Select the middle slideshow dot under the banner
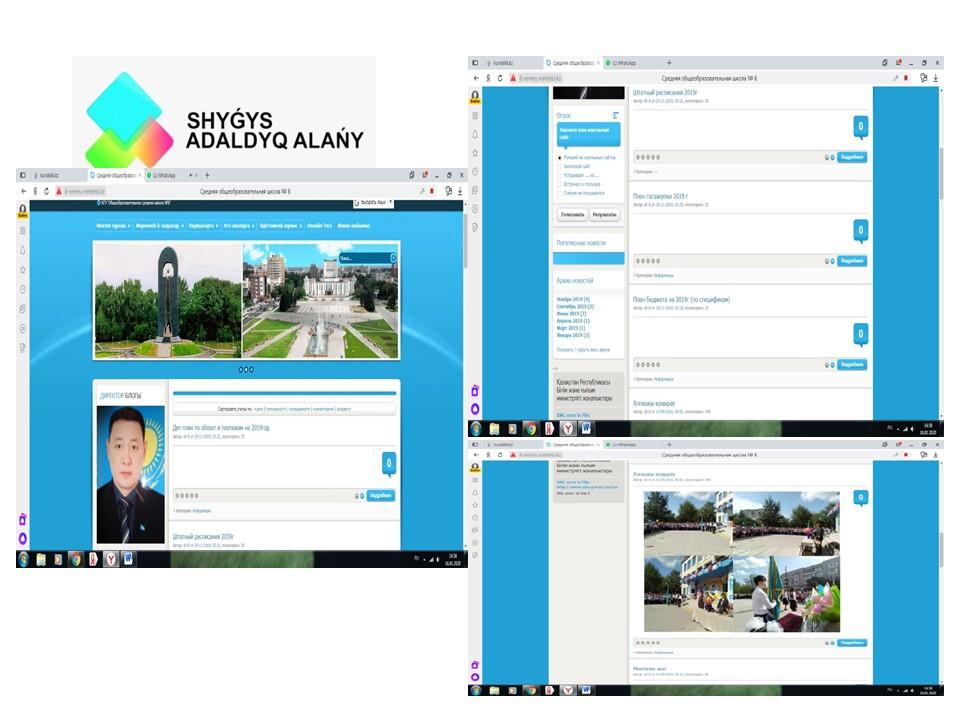960x720 pixels. point(246,370)
